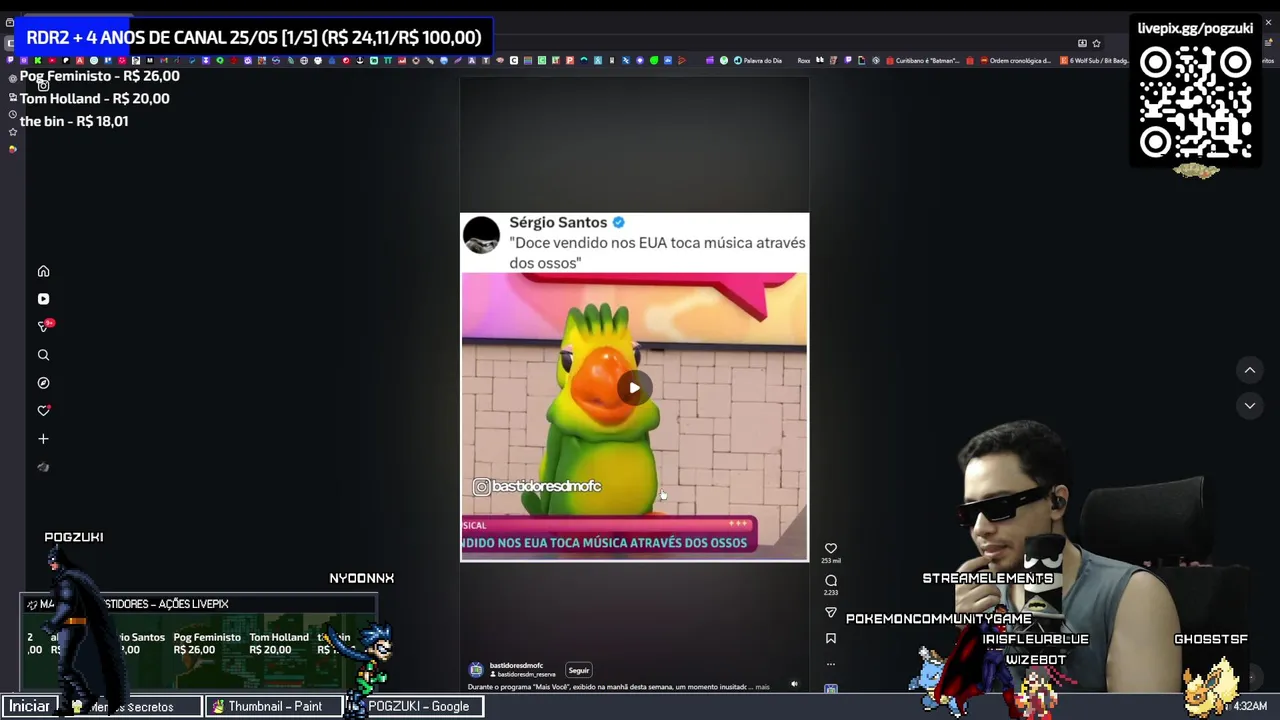Click 'livepix.gg/pogzuki' text

pyautogui.click(x=1195, y=28)
